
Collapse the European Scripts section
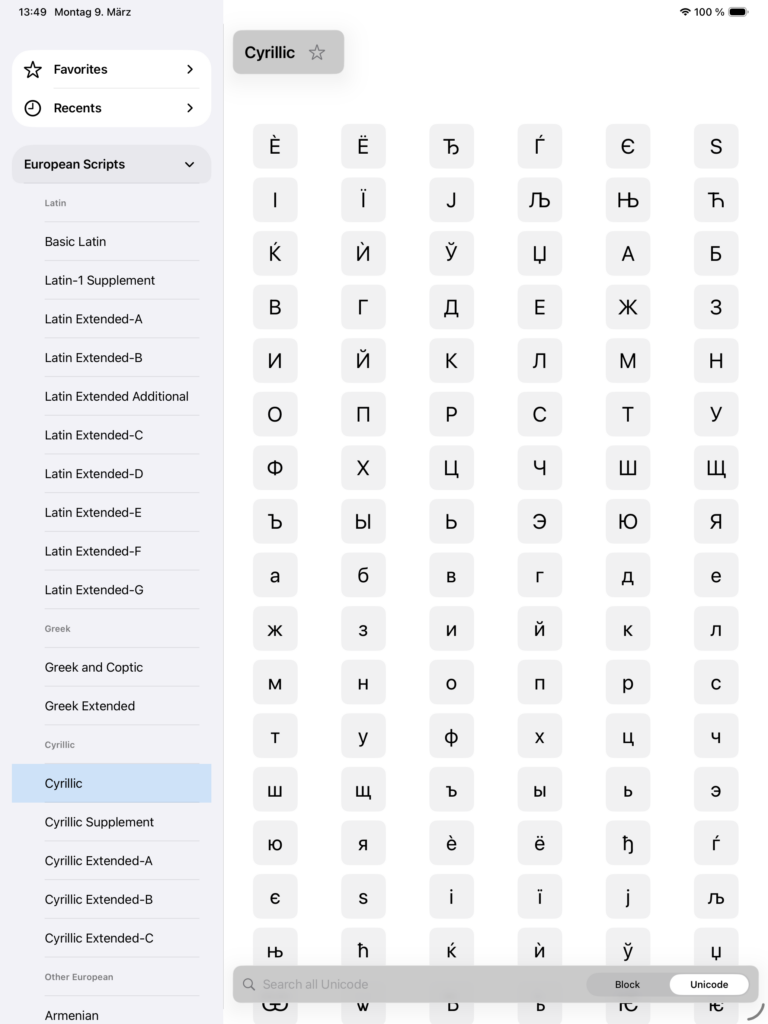click(190, 164)
